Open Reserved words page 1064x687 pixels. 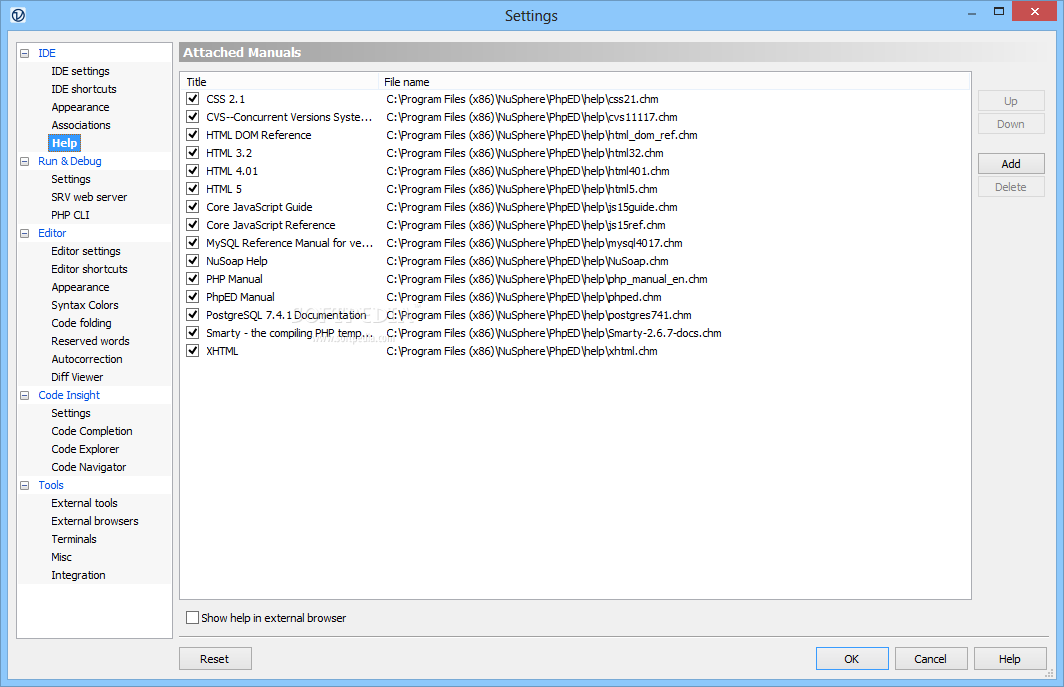pyautogui.click(x=90, y=341)
